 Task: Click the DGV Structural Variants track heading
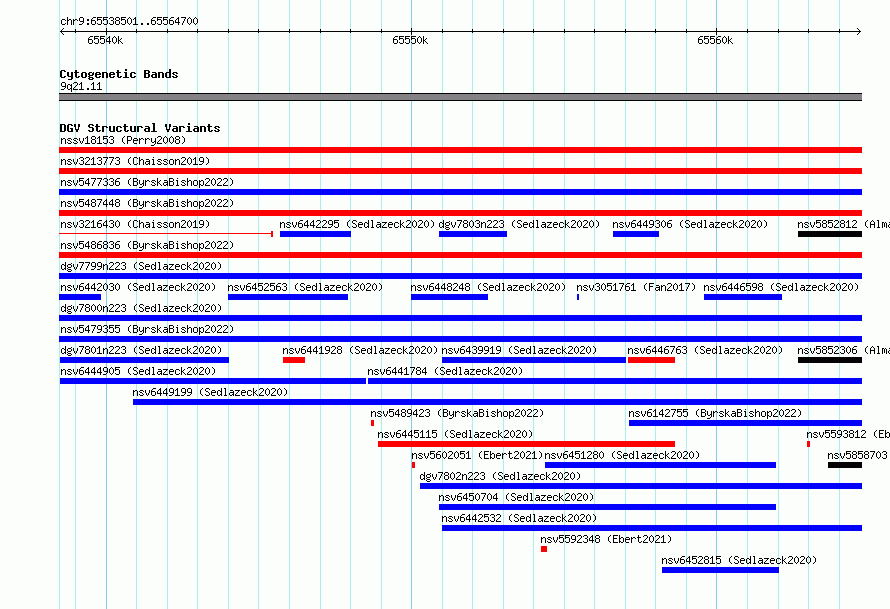point(140,128)
